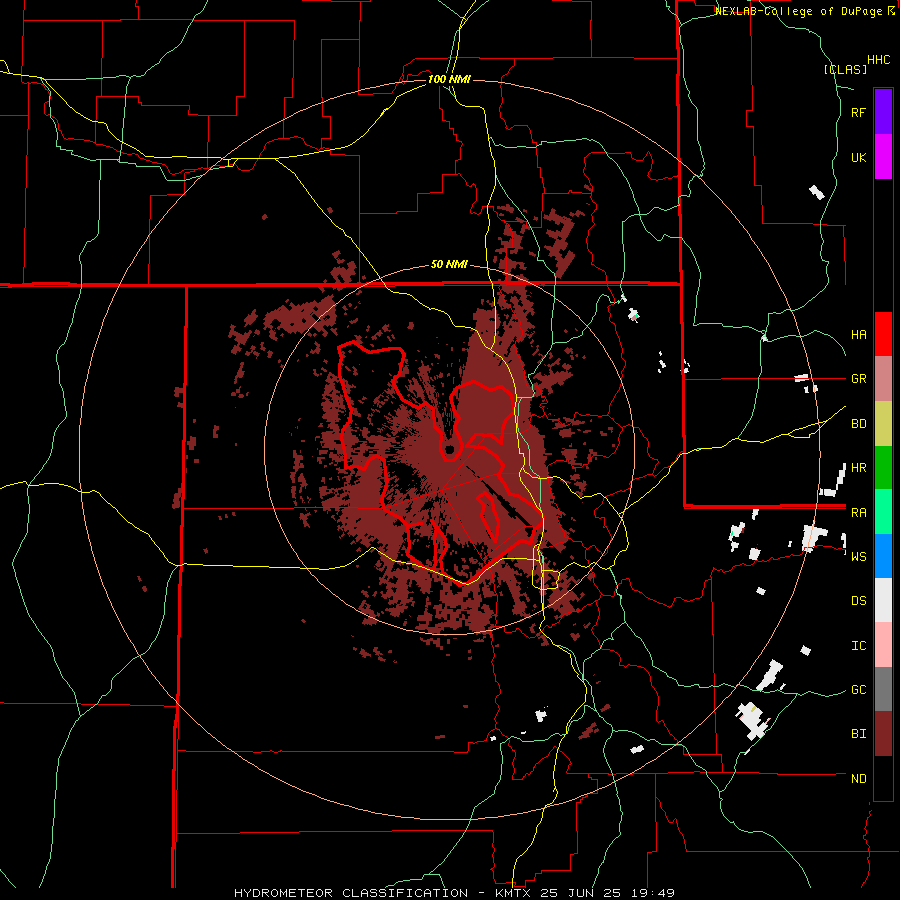Click the 'WS' legend label
Screen dimensions: 900x900
858,557
